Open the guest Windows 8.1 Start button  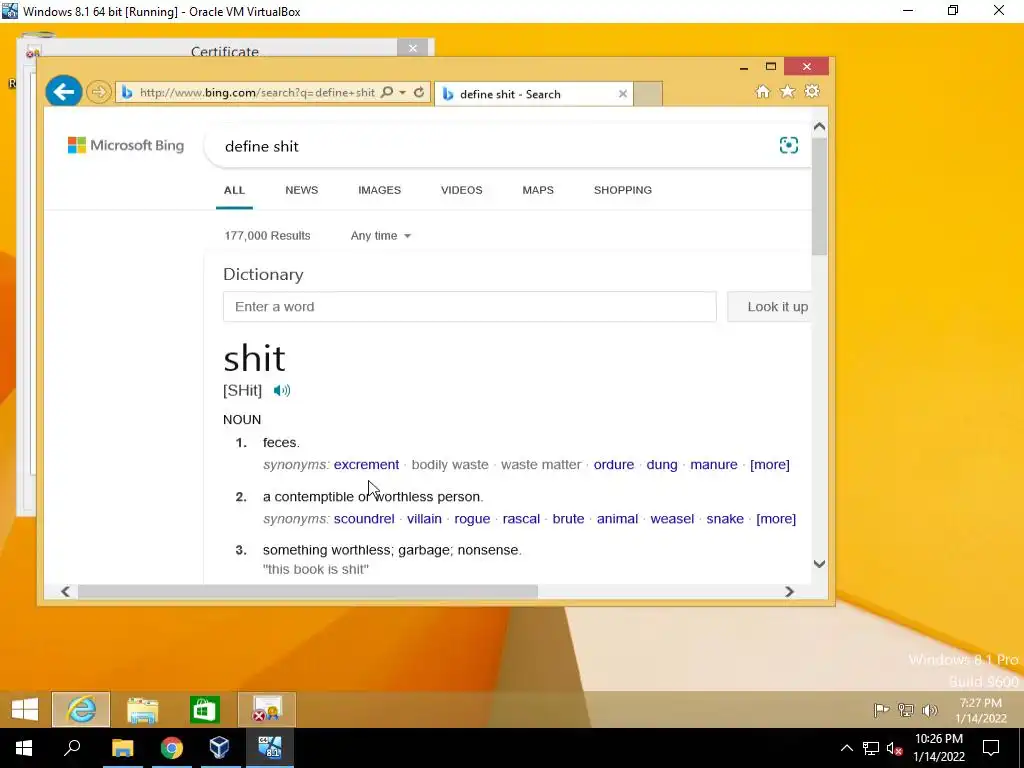coord(25,709)
